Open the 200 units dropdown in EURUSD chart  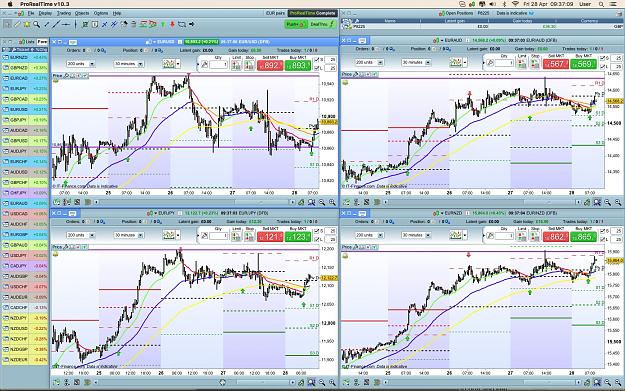coord(81,64)
